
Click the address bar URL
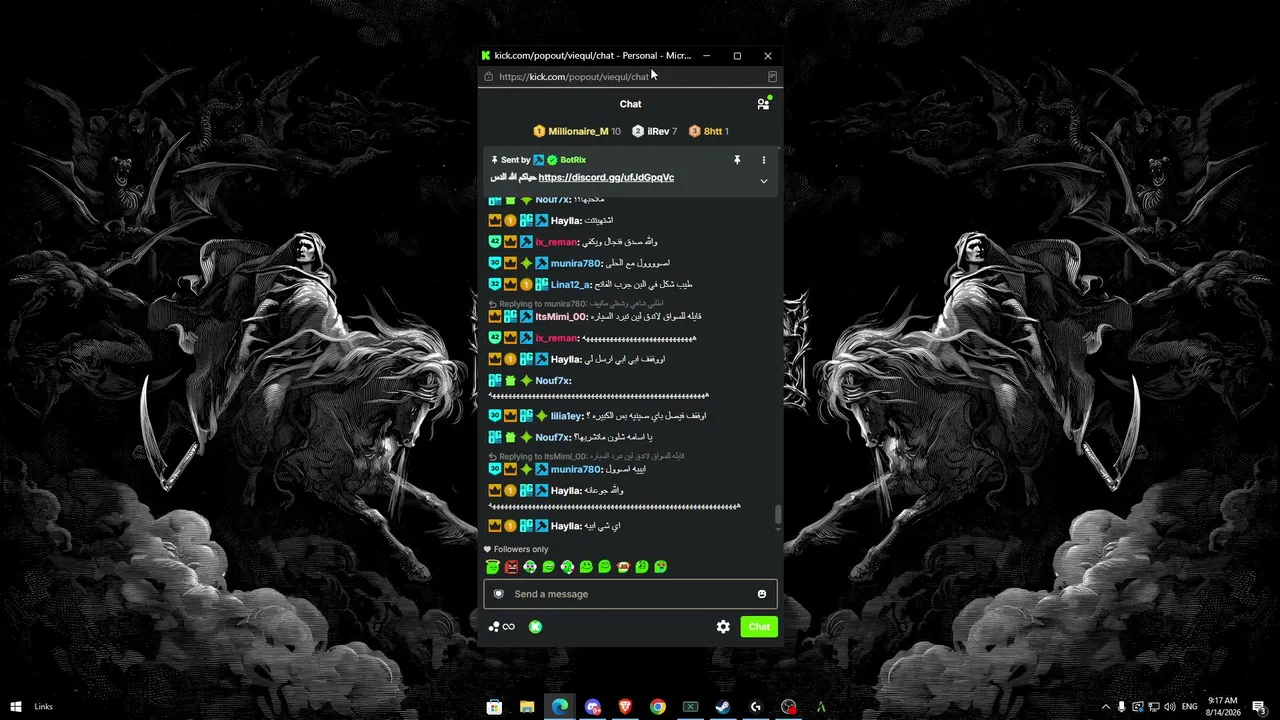point(575,77)
